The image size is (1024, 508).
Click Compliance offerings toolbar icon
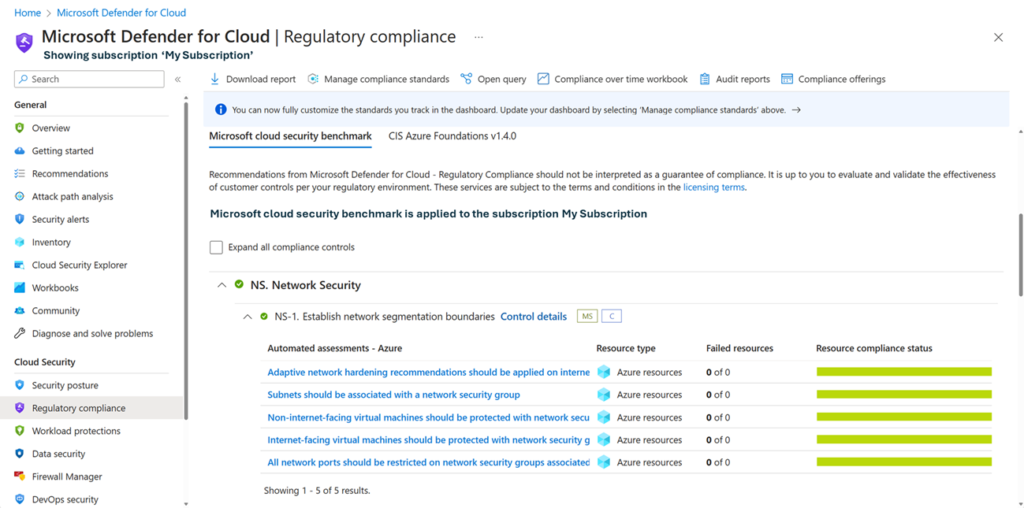pos(787,79)
